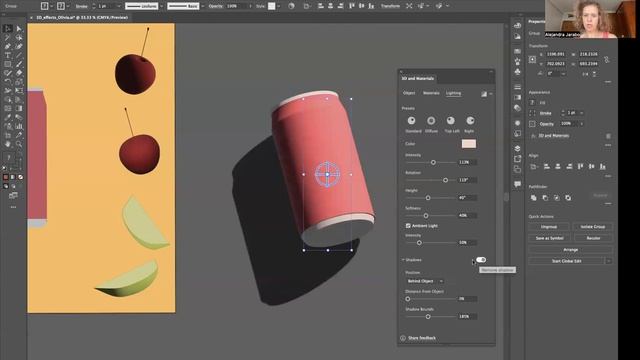Click the Arrange button
This screenshot has width=640, height=360.
[571, 249]
